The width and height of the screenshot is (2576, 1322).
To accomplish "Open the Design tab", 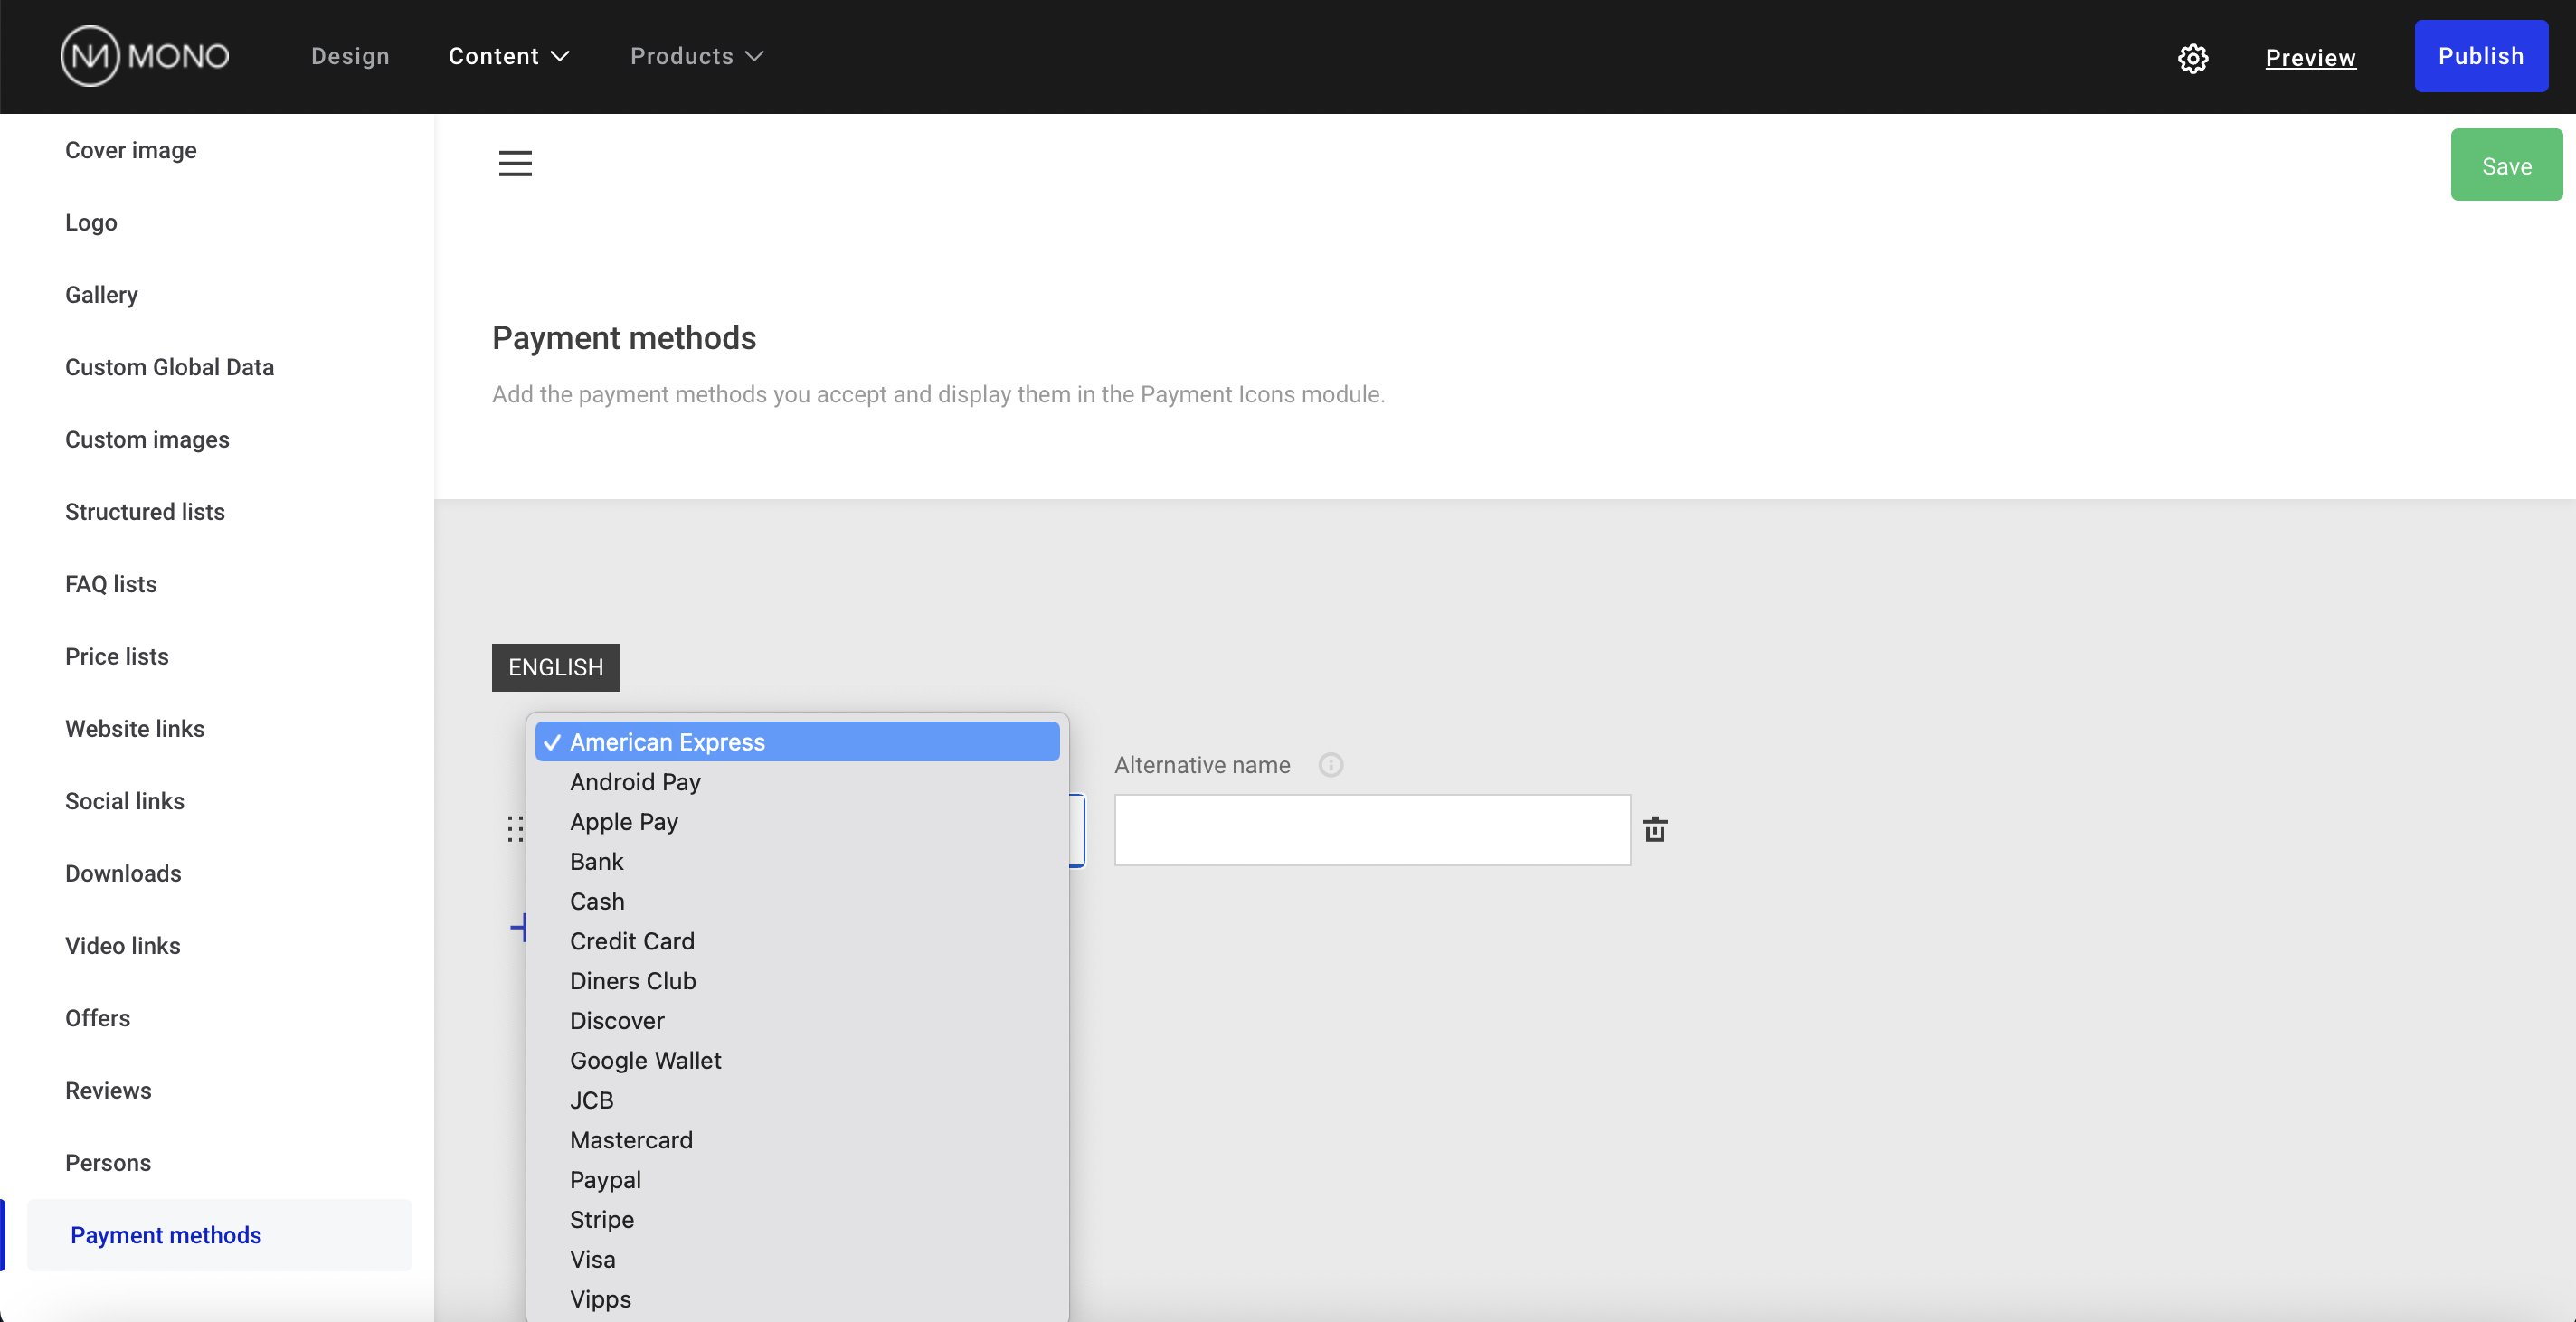I will tap(350, 56).
